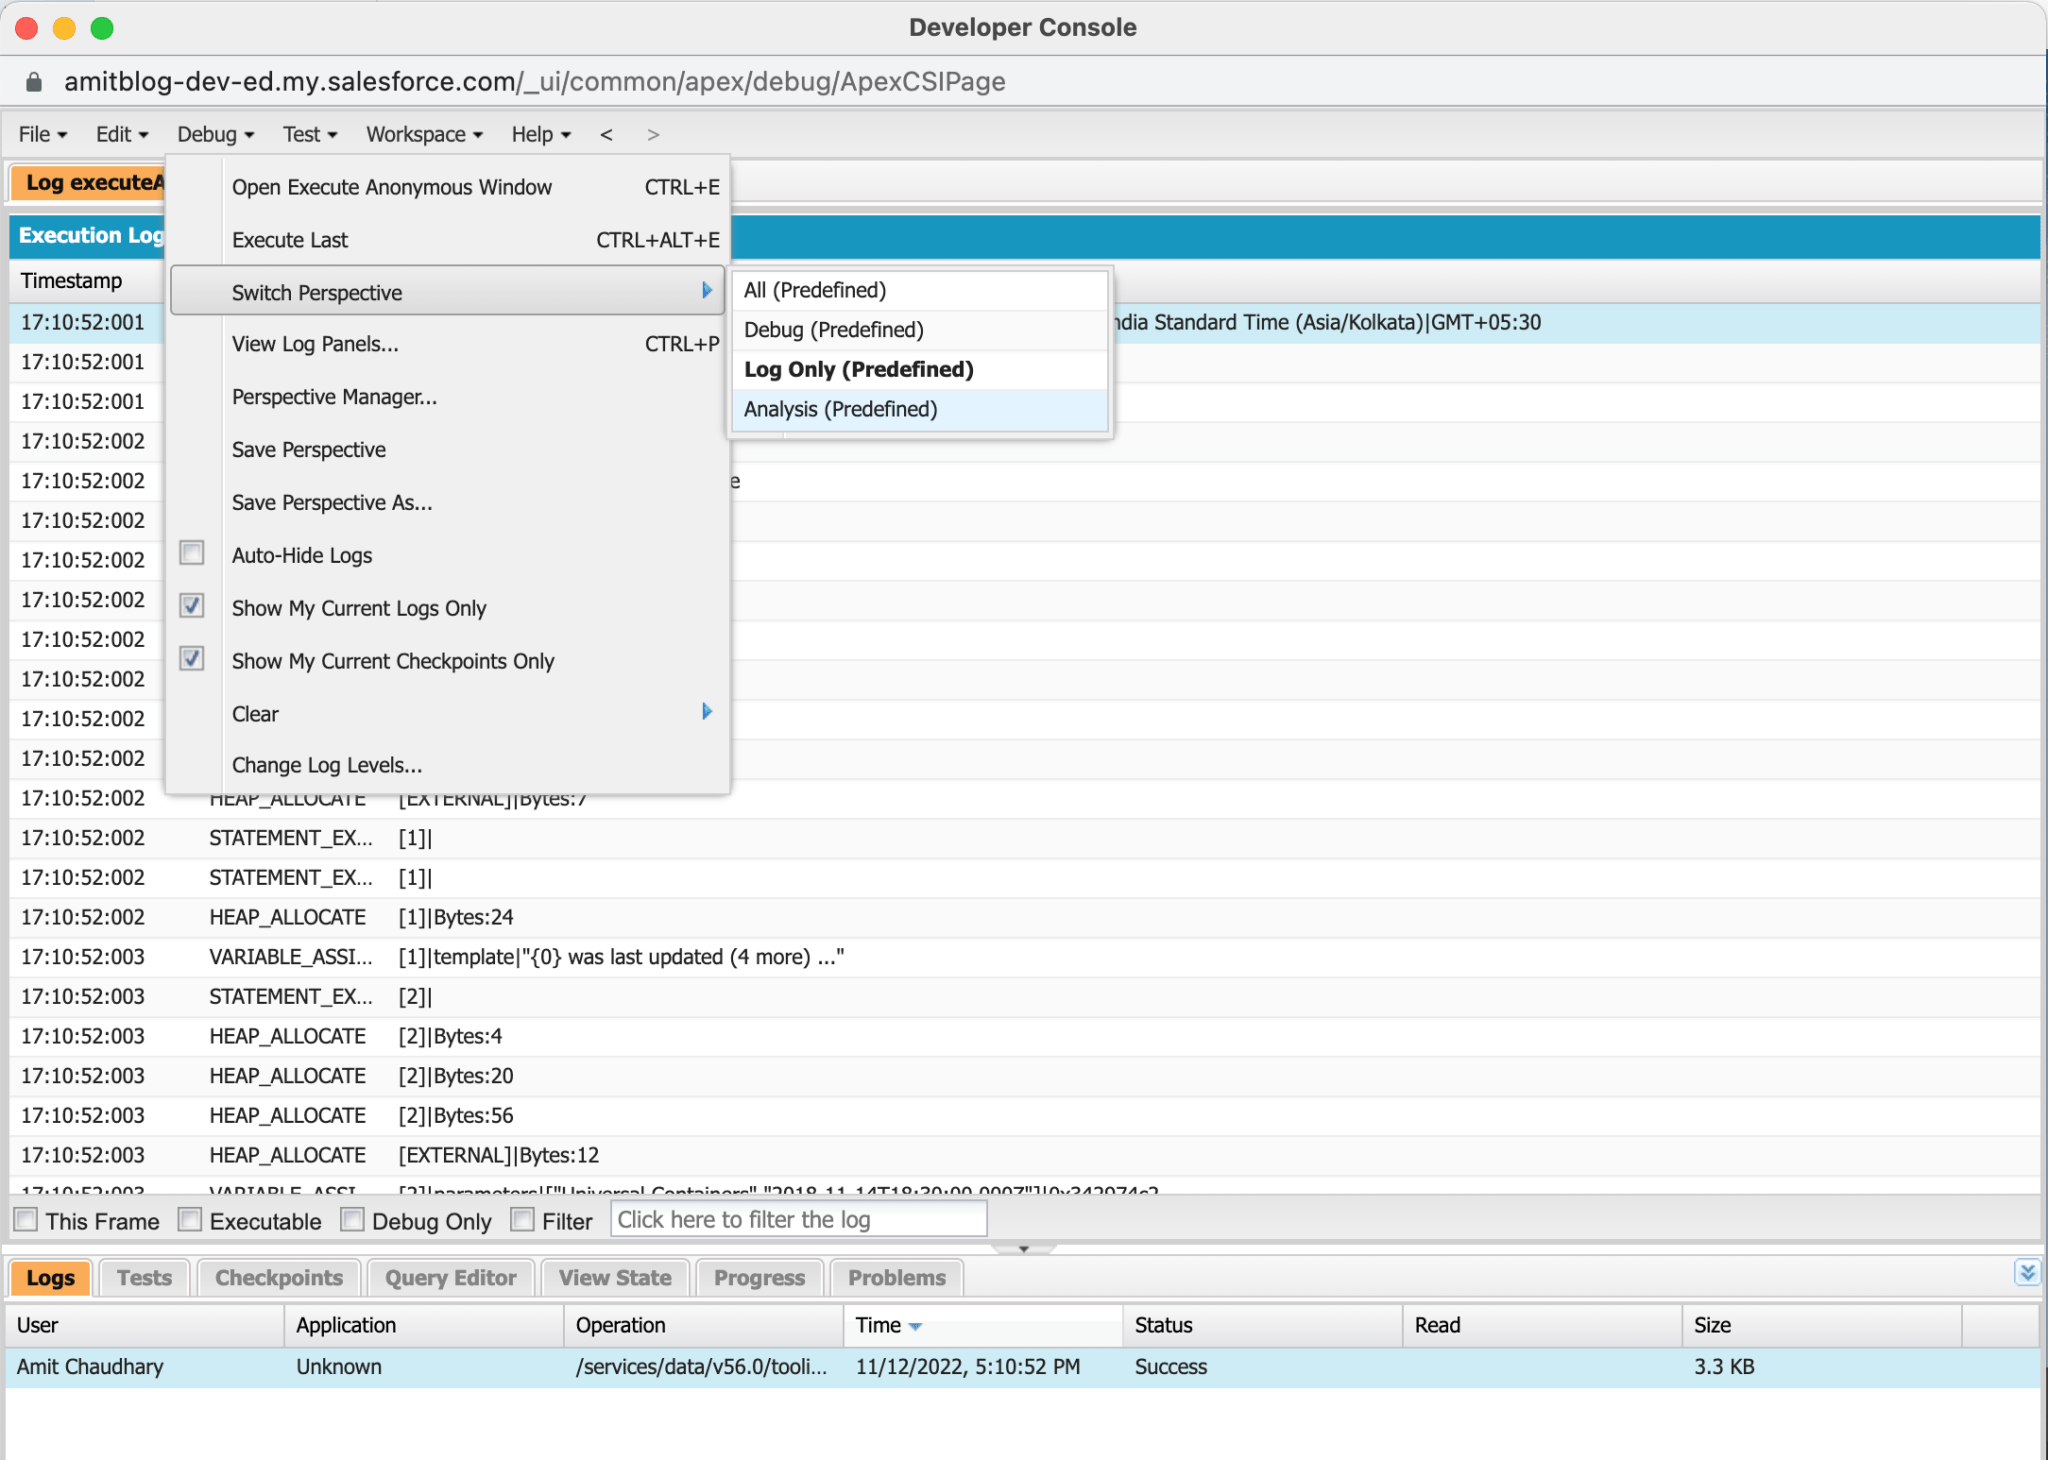The image size is (2048, 1460).
Task: Select the Amit Chaudhary log row
Action: pos(90,1367)
